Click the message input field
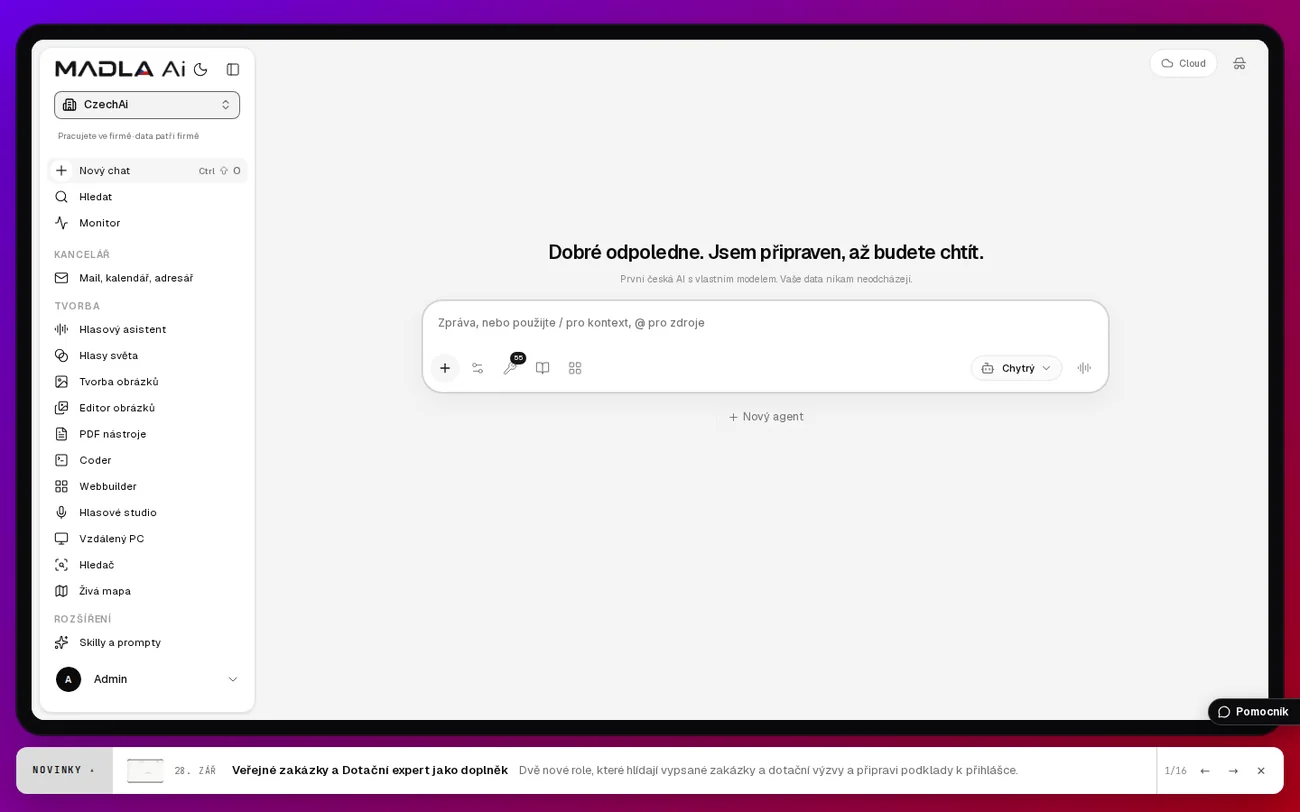This screenshot has height=812, width=1300. click(x=765, y=323)
